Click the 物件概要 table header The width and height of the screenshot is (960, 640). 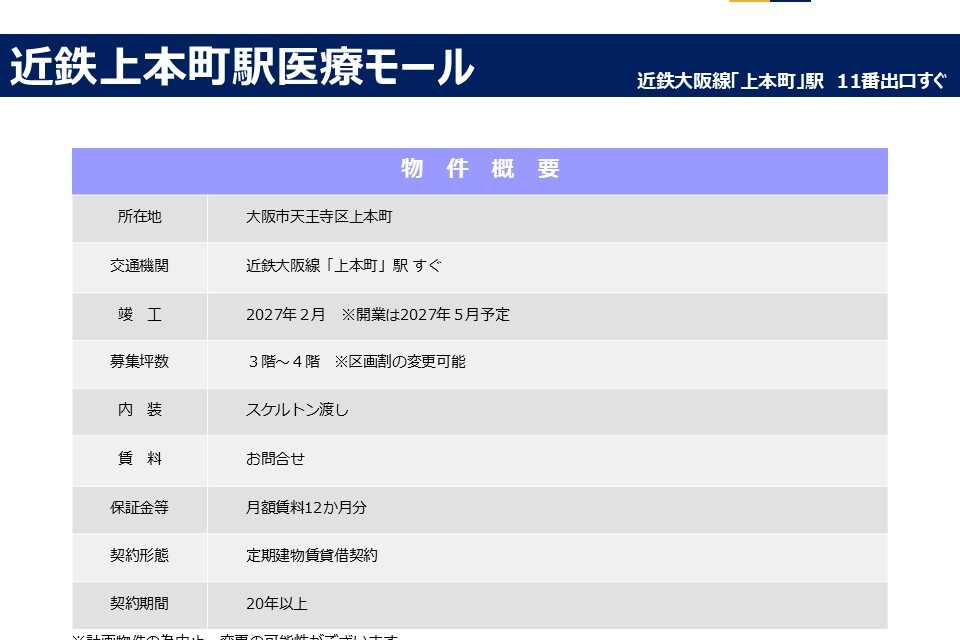click(480, 169)
